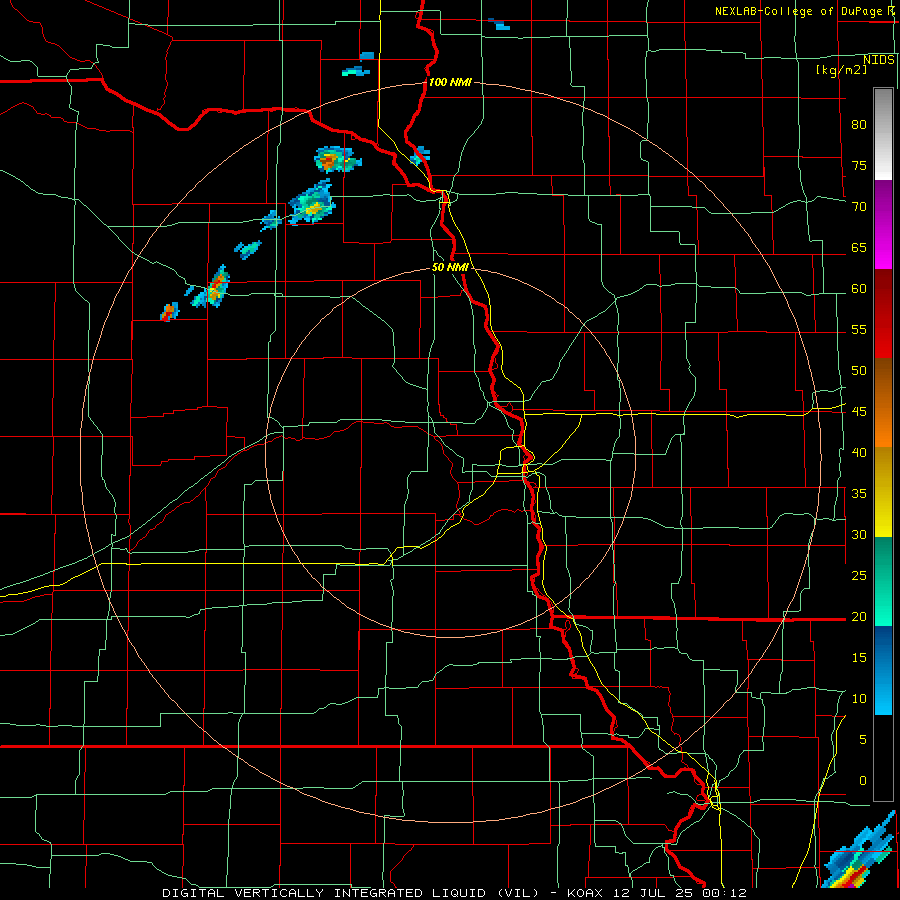Click the 80 value on the color scale

(859, 125)
